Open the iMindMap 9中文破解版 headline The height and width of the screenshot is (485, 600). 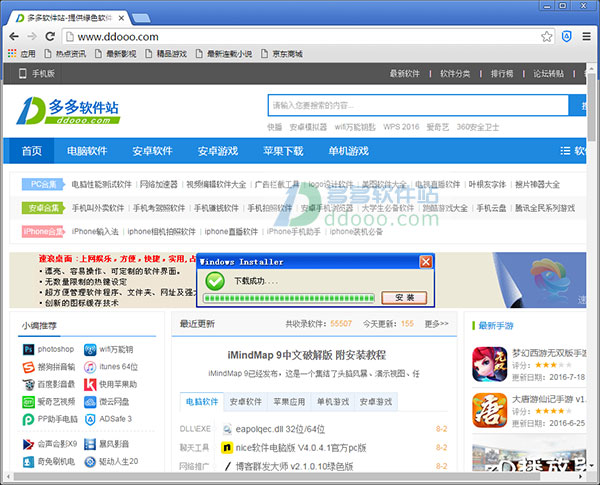[307, 355]
